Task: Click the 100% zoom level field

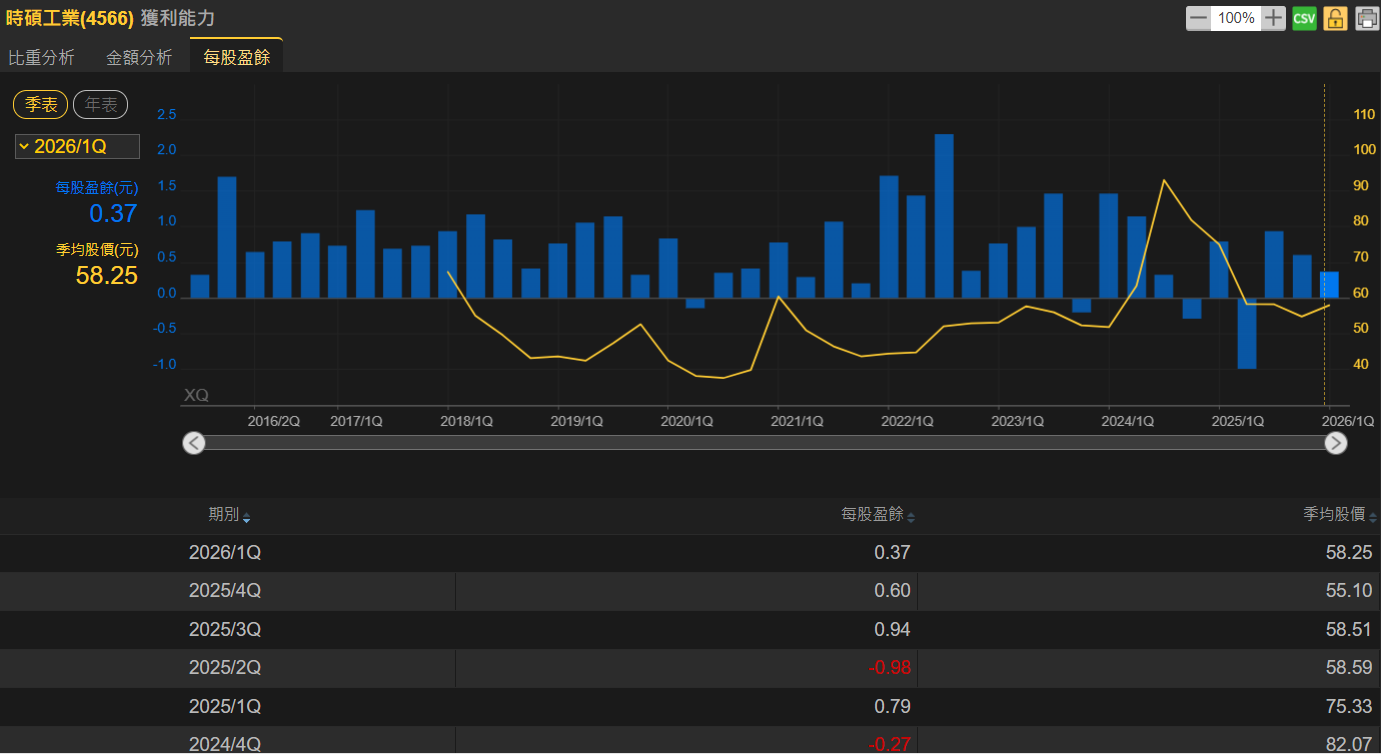Action: (1236, 18)
